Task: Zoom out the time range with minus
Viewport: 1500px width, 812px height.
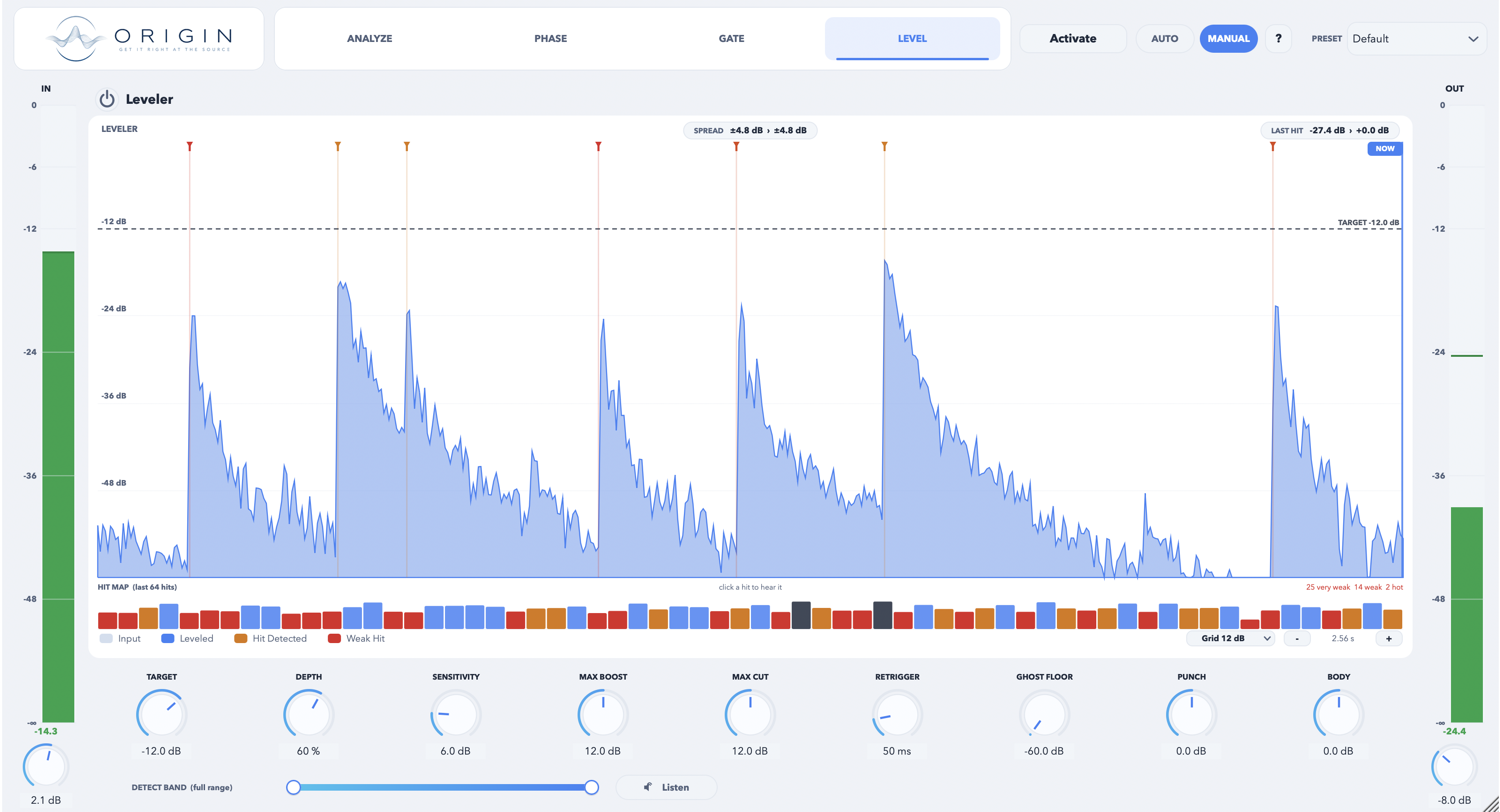Action: pyautogui.click(x=1297, y=638)
